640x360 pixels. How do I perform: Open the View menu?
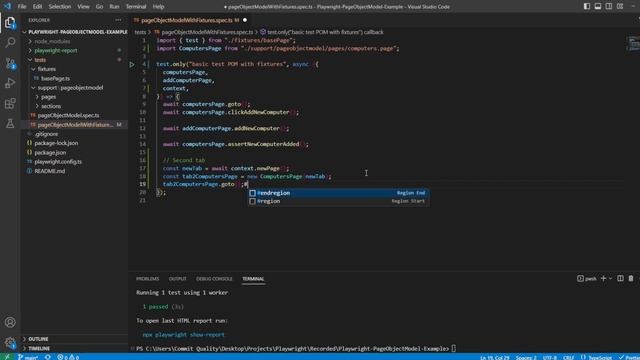coord(83,7)
